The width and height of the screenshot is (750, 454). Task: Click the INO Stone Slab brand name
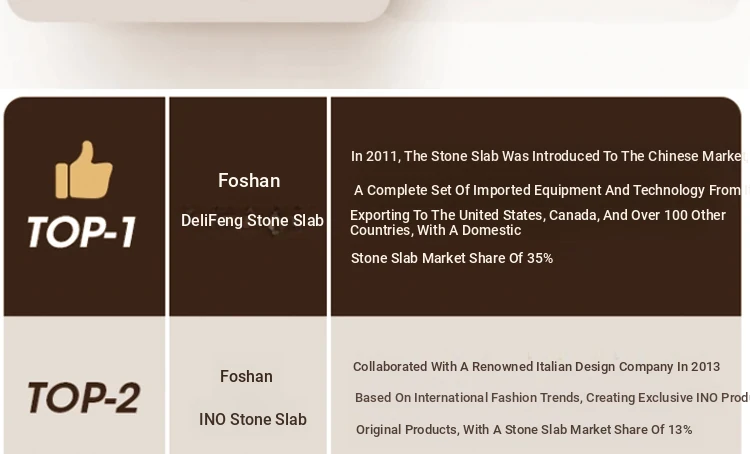[x=253, y=420]
